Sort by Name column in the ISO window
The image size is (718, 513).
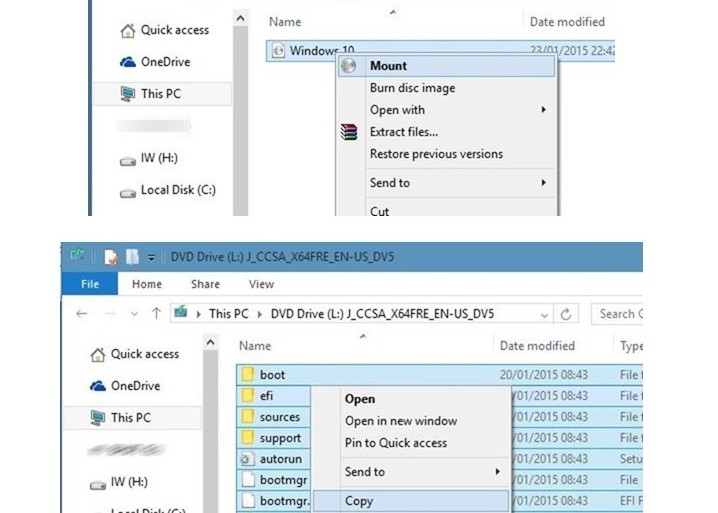tap(285, 22)
